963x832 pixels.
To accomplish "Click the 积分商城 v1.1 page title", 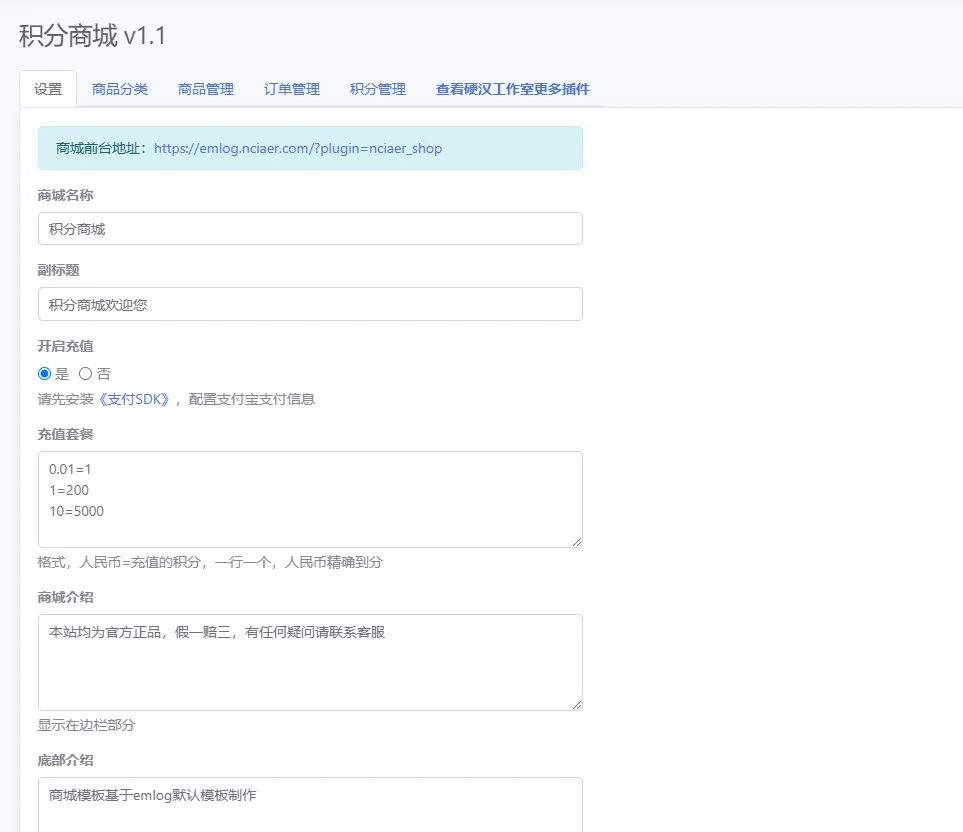I will tap(93, 36).
